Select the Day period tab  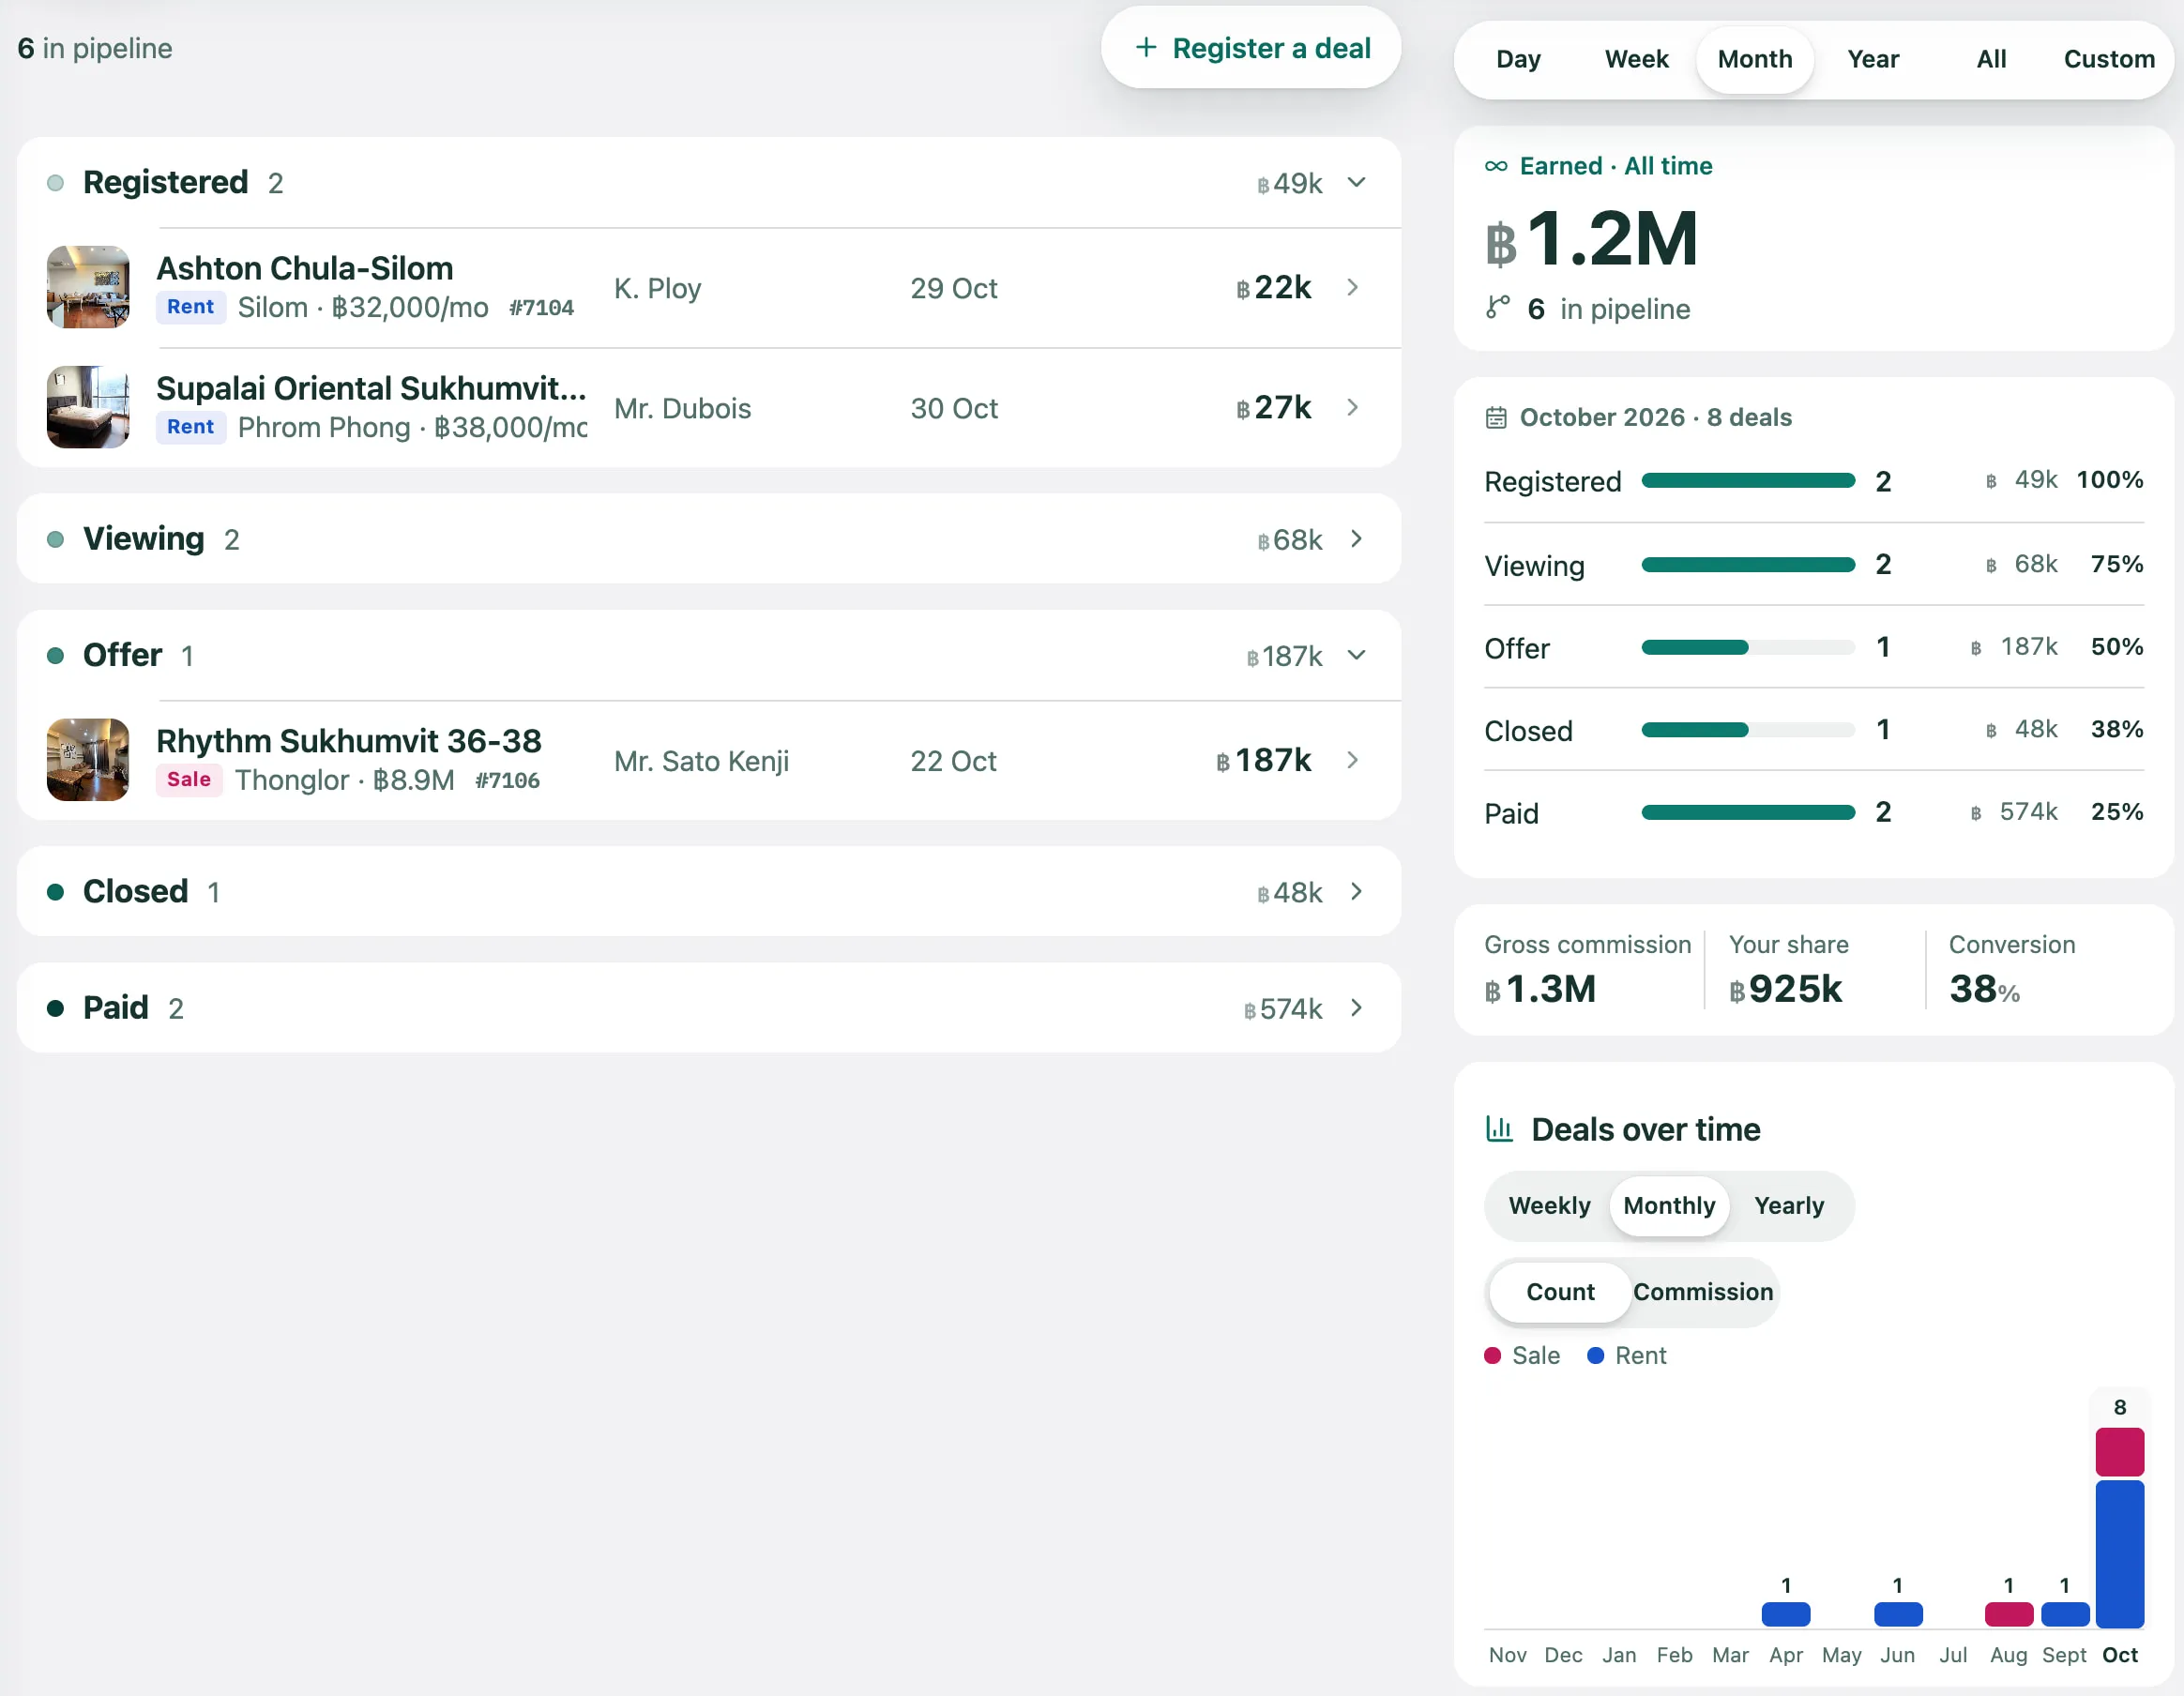tap(1518, 59)
